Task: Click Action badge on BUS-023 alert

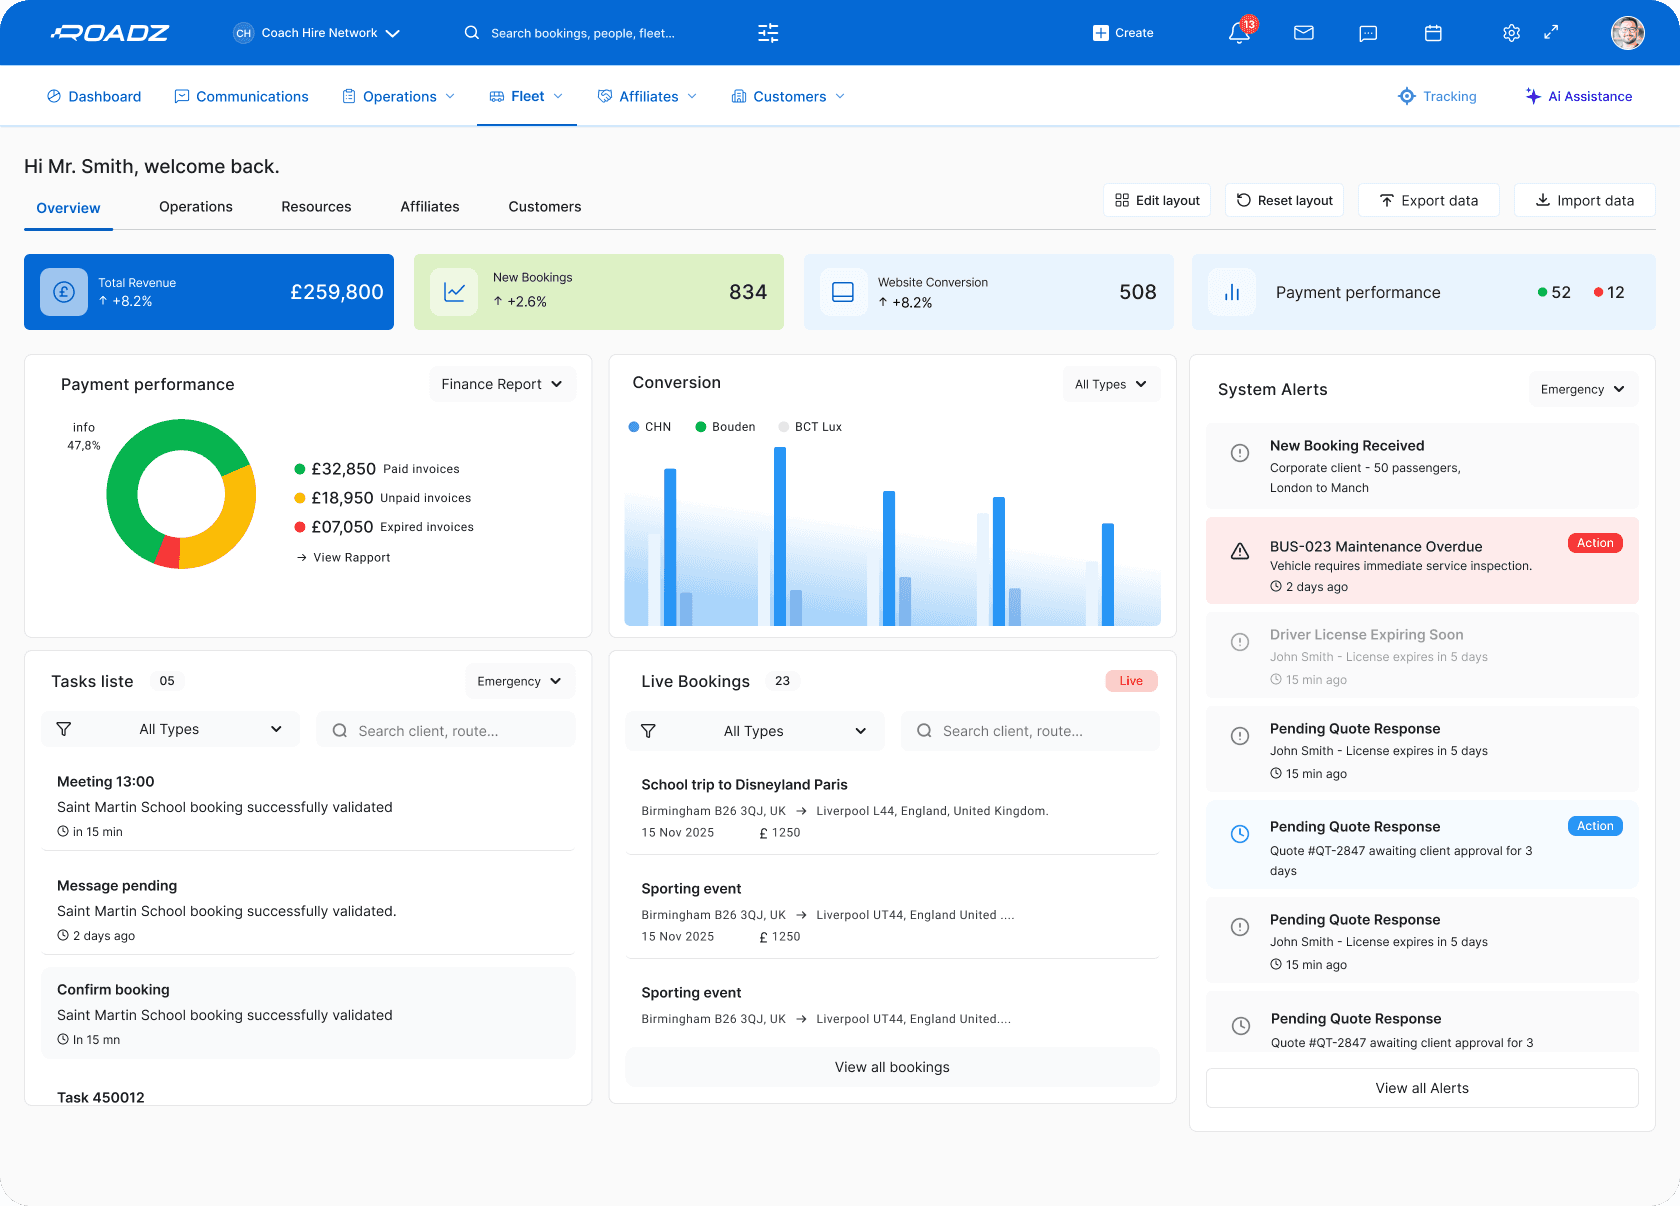Action: point(1595,543)
